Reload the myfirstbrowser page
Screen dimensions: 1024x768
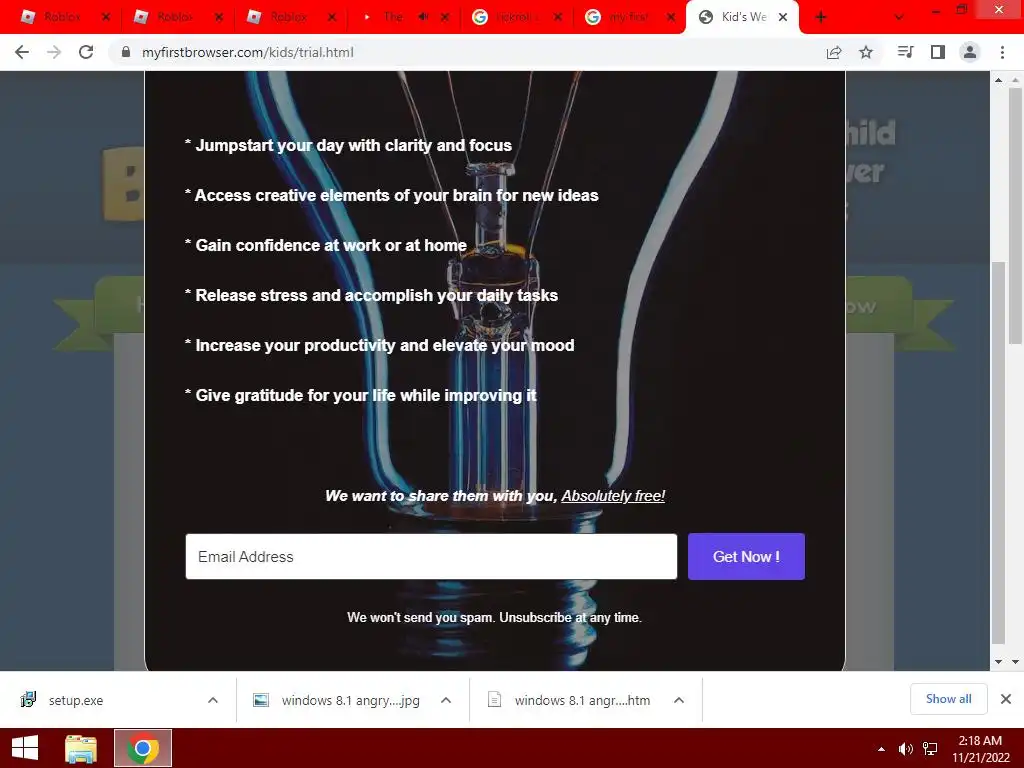point(86,52)
